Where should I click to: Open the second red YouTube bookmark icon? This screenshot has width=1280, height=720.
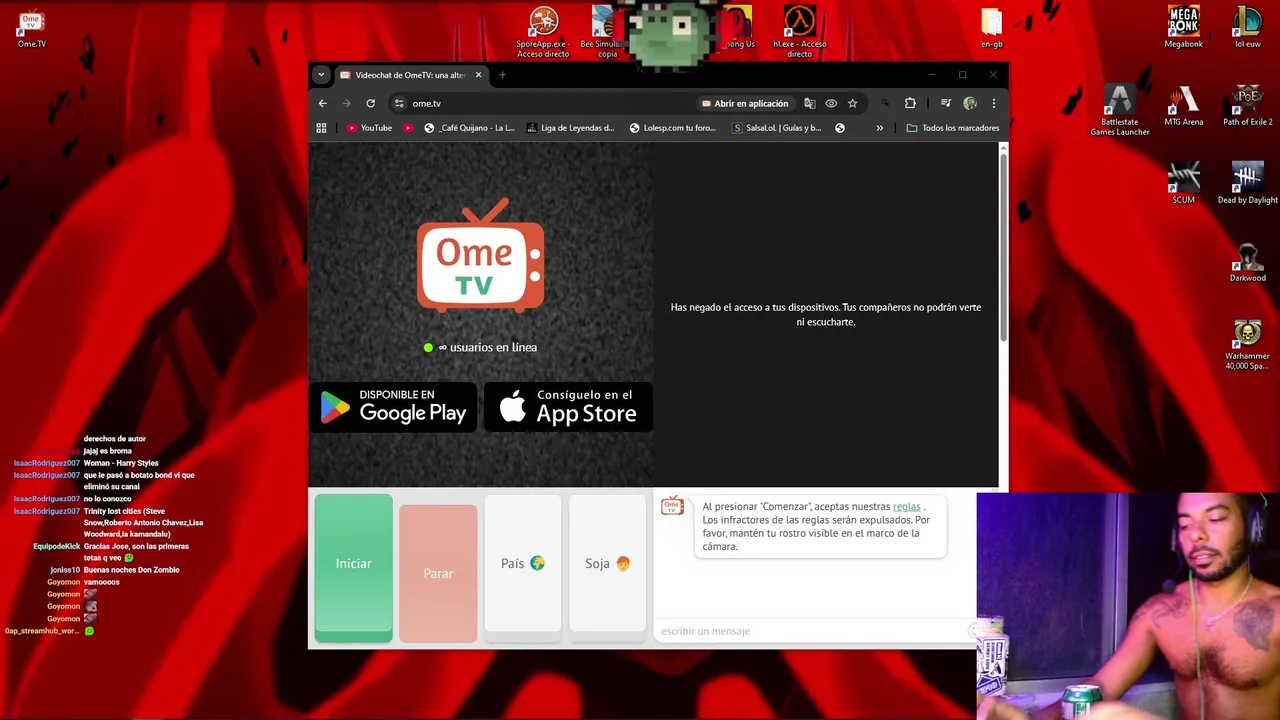pyautogui.click(x=408, y=128)
